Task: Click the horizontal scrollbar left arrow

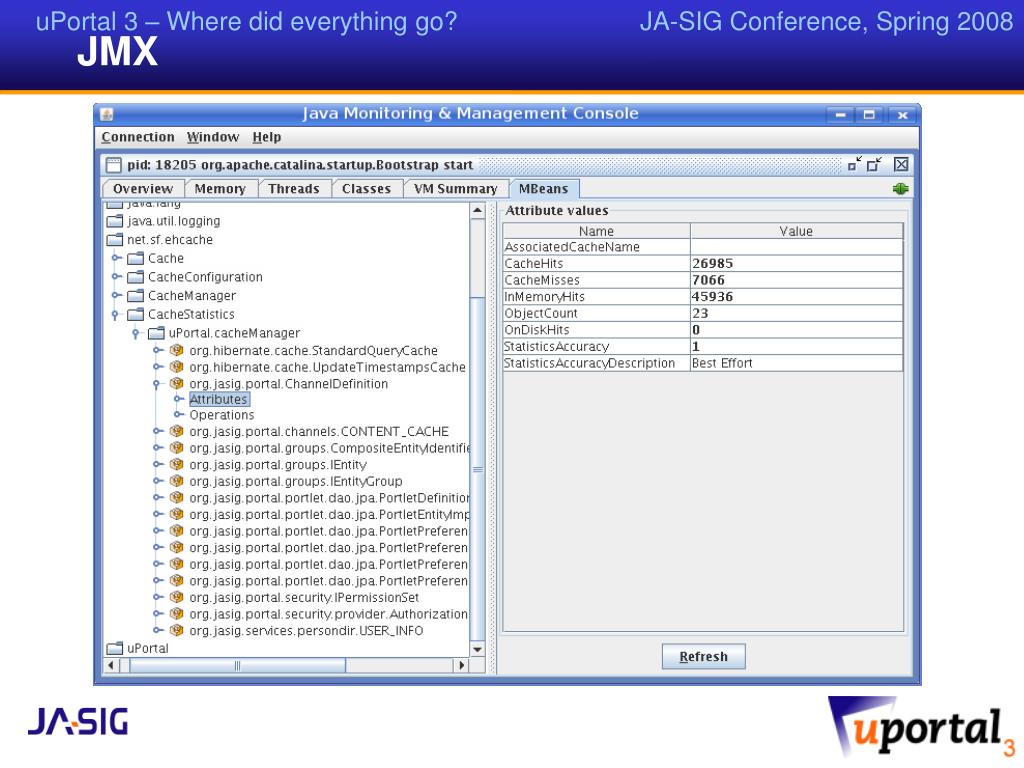Action: pos(111,665)
